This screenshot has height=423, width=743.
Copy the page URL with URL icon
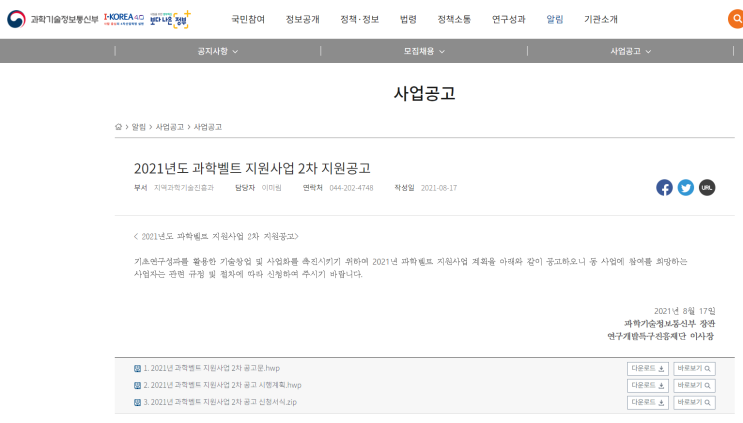(707, 188)
